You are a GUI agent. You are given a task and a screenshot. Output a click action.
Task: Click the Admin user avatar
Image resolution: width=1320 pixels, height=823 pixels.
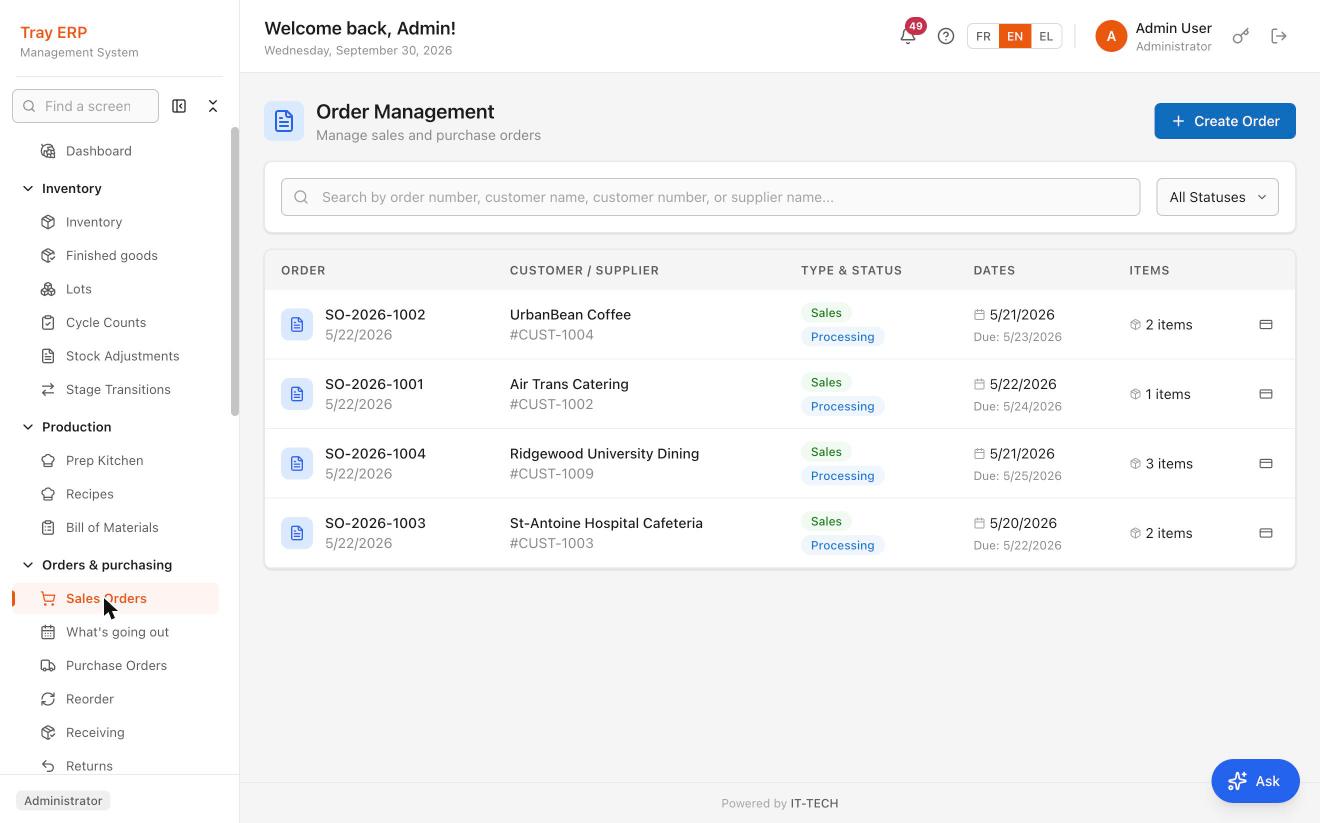(1111, 36)
